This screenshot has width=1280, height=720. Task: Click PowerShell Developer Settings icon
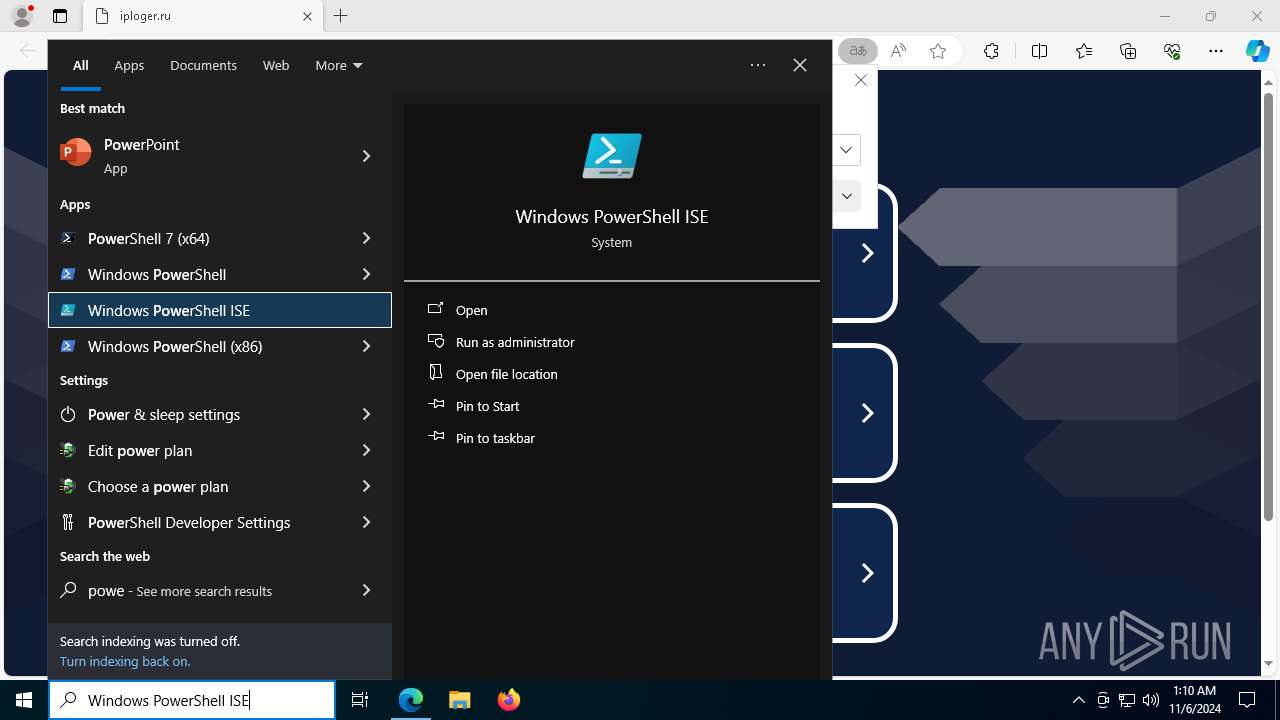coord(68,522)
